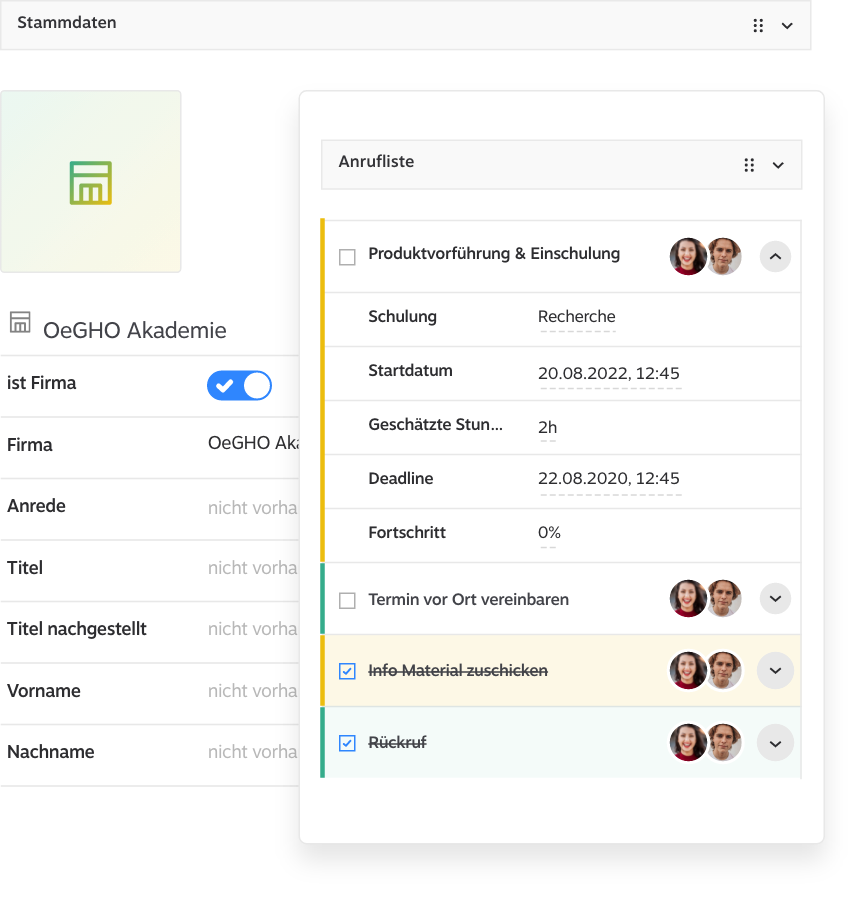This screenshot has width=861, height=897.
Task: Click the Titel nachgestellt field value
Action: 253,629
